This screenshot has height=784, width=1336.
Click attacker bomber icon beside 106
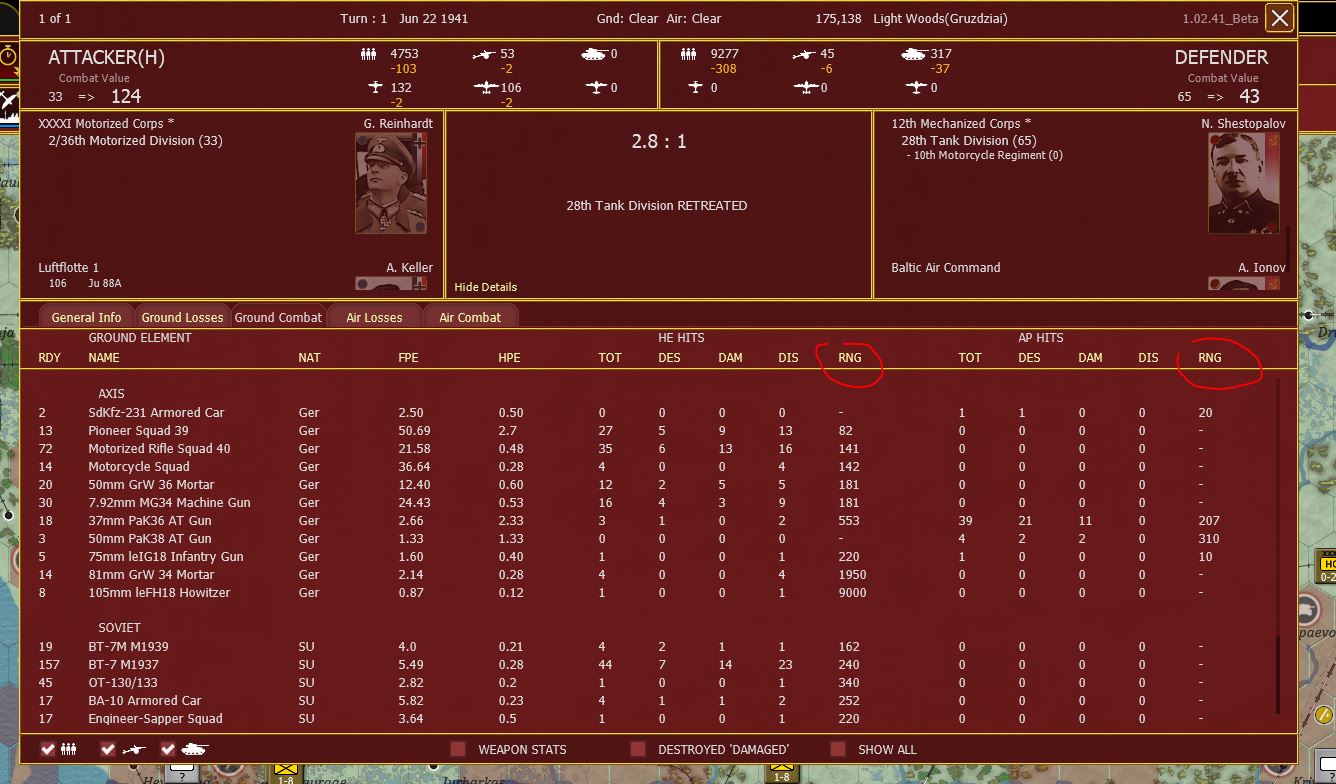[x=486, y=87]
